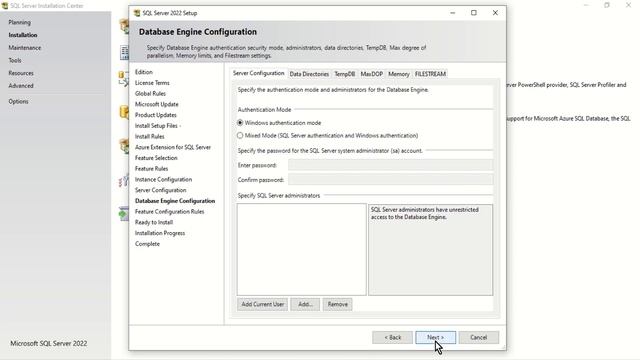This screenshot has width=640, height=360.
Task: Go to the next setup step
Action: 436,337
